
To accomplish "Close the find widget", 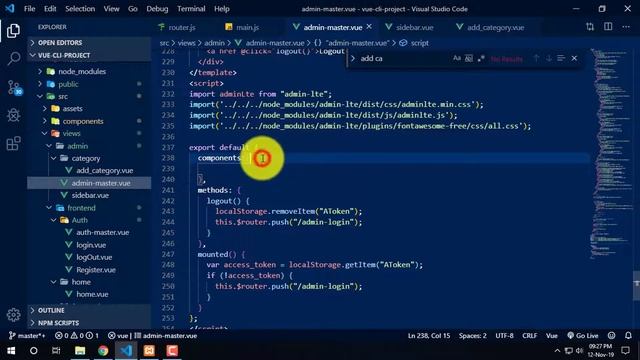I will [574, 58].
